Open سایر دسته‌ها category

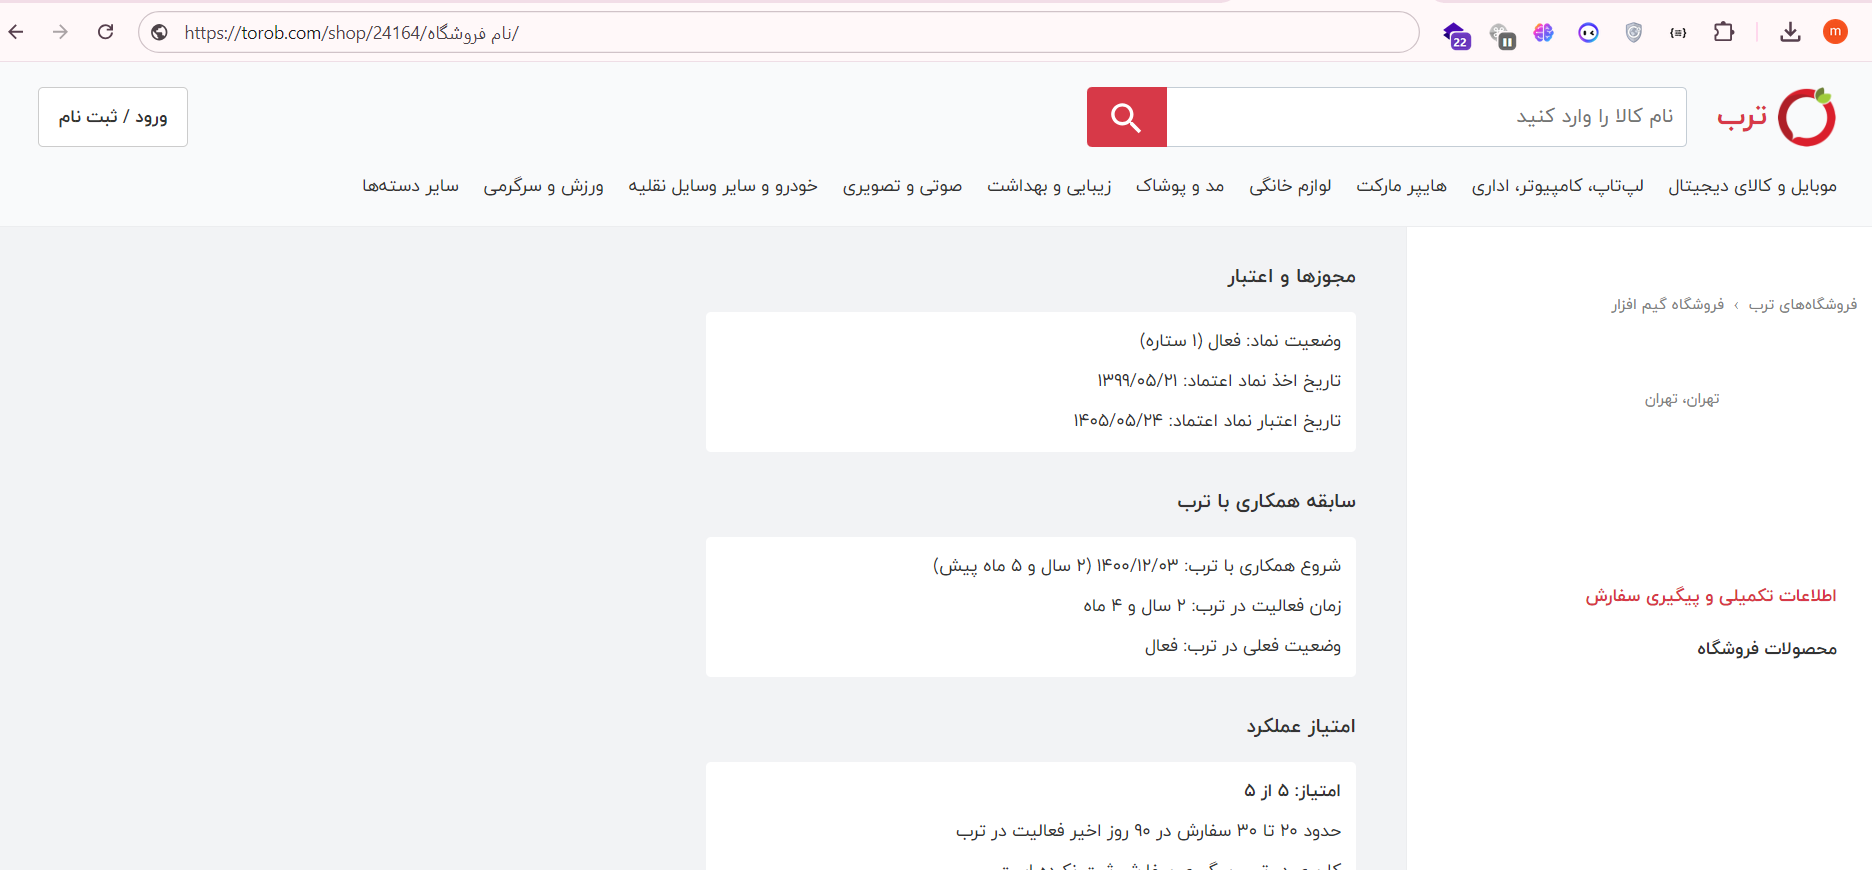click(410, 186)
